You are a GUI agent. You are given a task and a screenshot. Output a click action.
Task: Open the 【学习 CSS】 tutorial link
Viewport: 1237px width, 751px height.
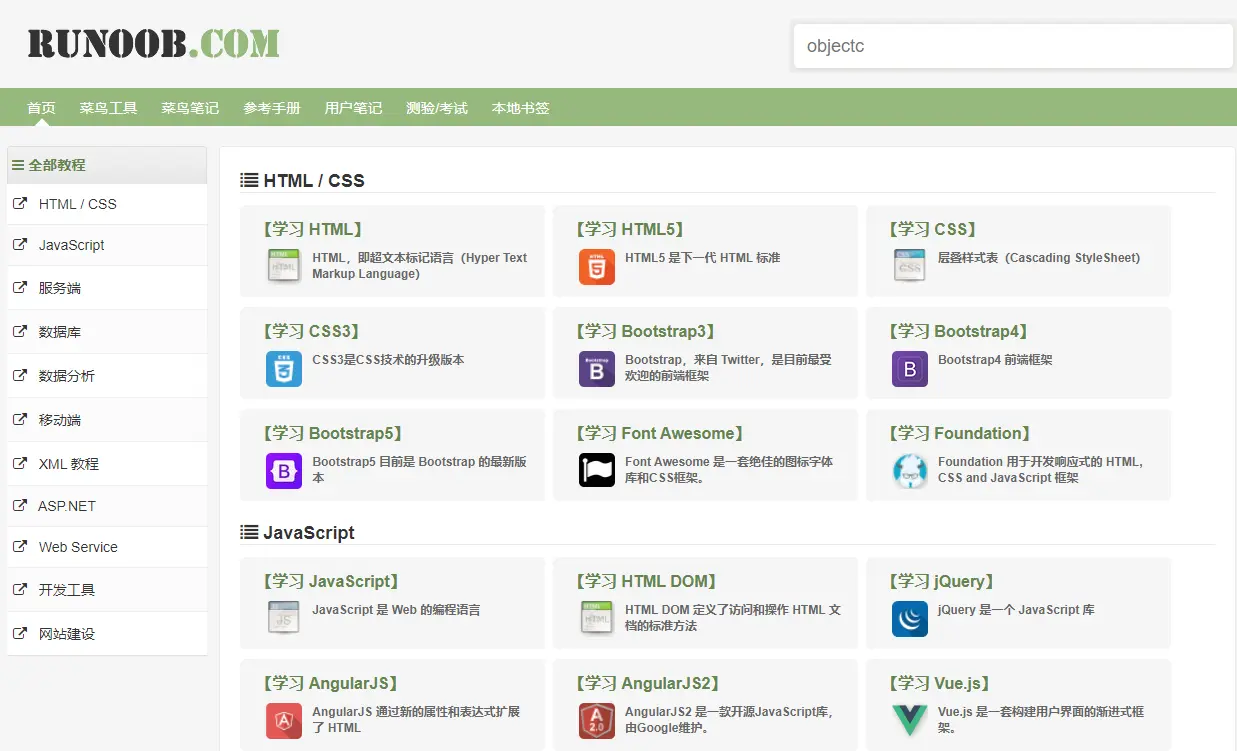[932, 229]
